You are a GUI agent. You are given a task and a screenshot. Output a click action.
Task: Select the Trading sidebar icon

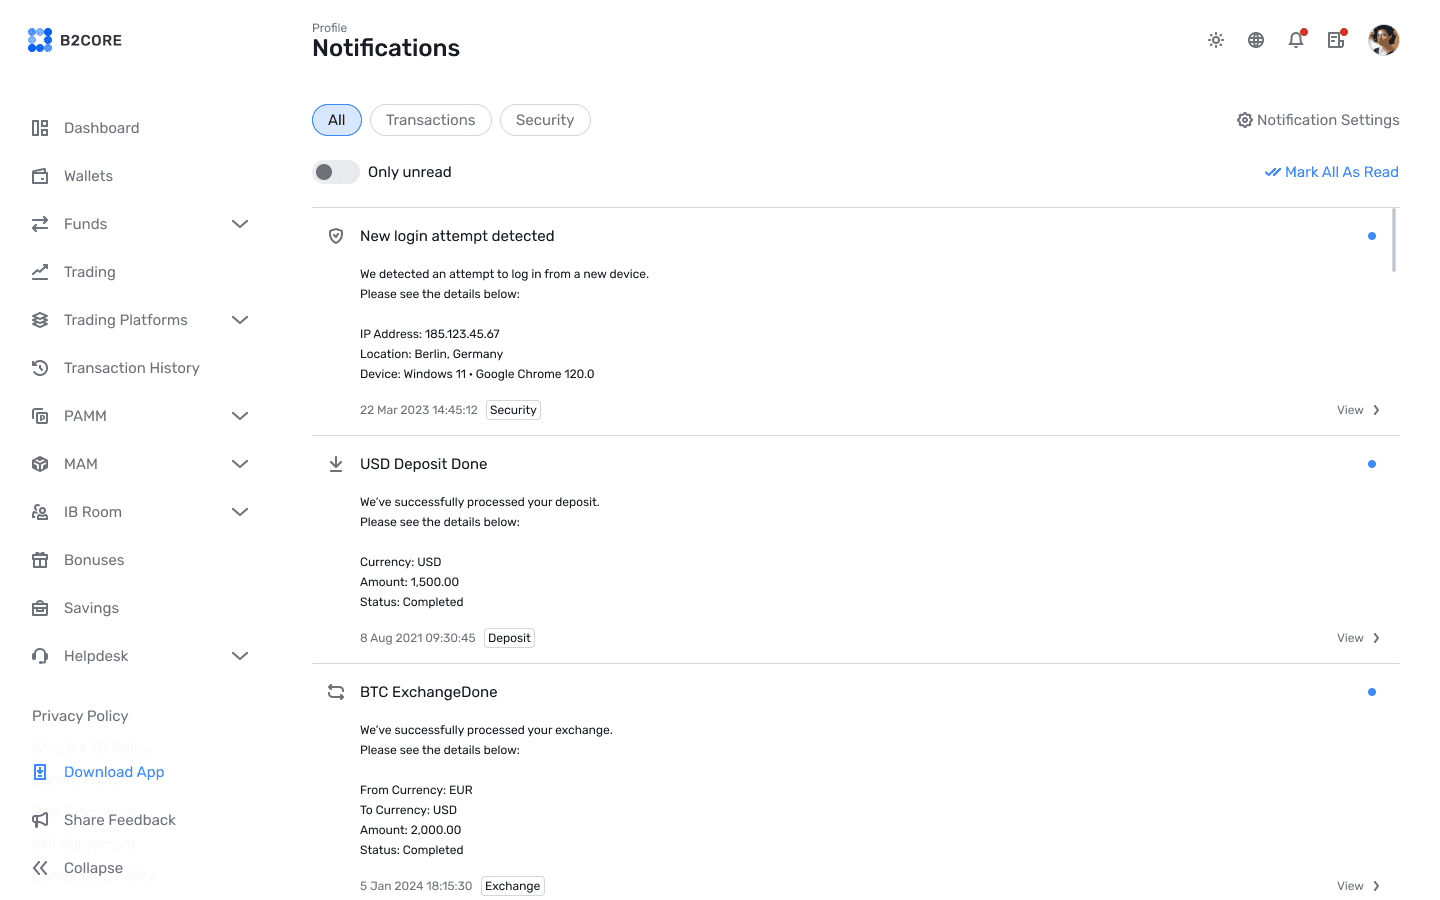tap(39, 271)
